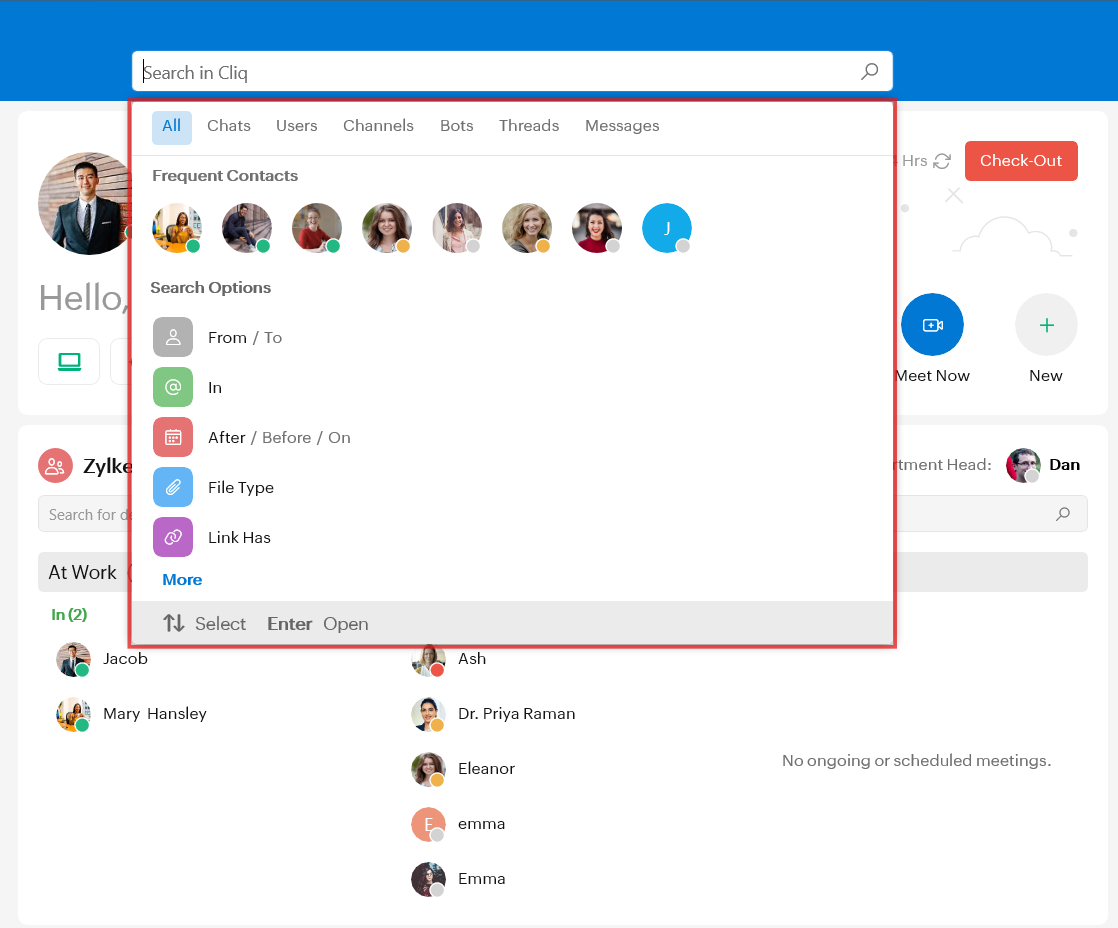Click the Dan department head name
Screen dimensions: 1118x928
[x=1065, y=465]
